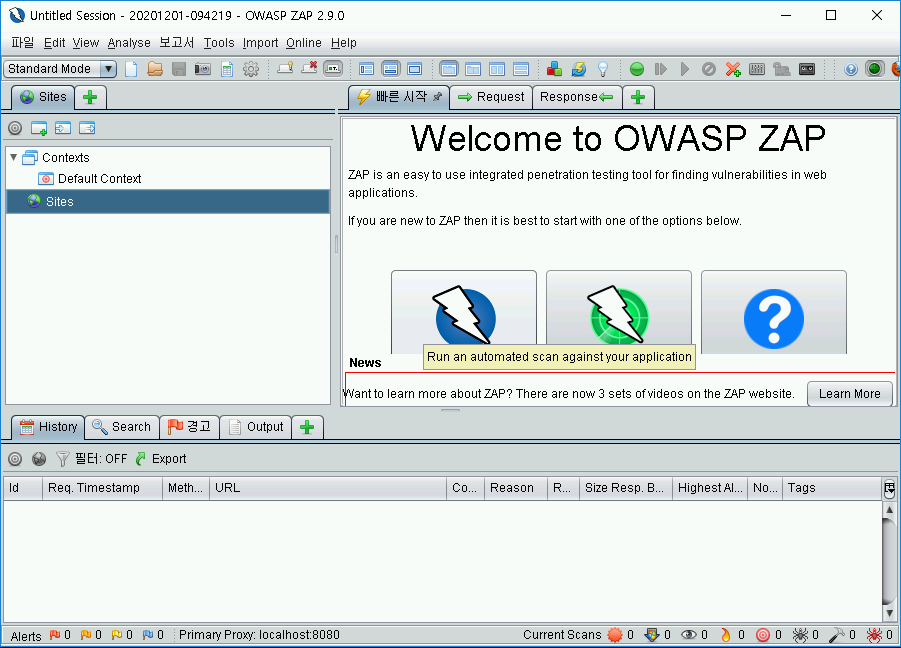Open the Search tab
Image resolution: width=901 pixels, height=648 pixels.
click(122, 427)
